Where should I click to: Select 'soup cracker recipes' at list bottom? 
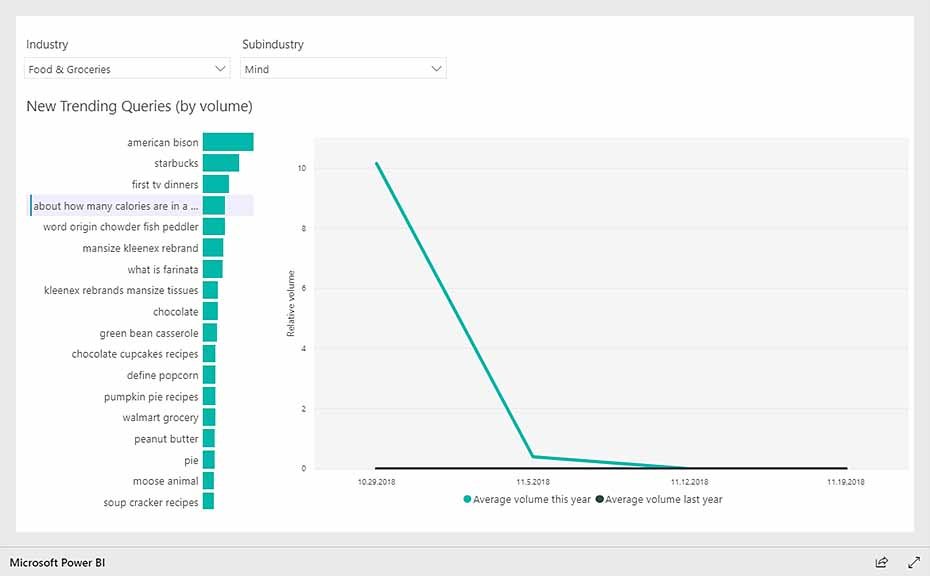[151, 503]
